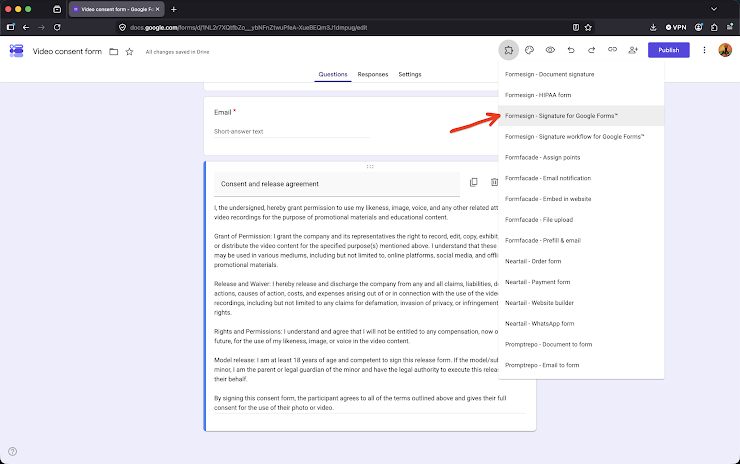Click the All changes saved in Drive status
740x464 pixels.
point(177,52)
